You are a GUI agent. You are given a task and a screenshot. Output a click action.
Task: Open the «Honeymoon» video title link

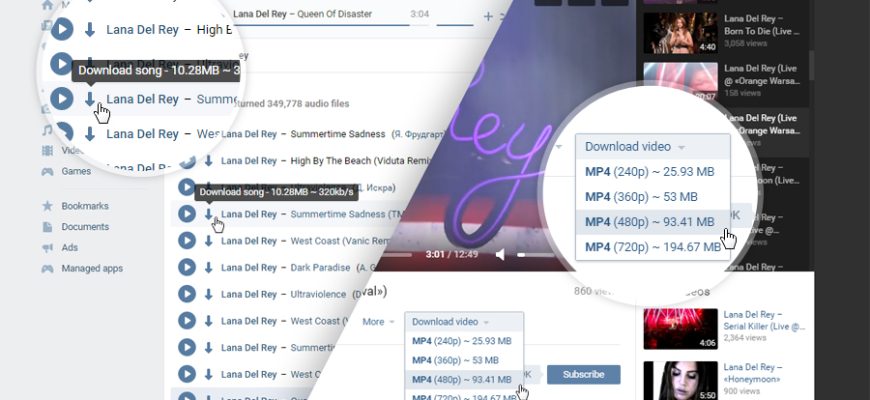pyautogui.click(x=753, y=373)
